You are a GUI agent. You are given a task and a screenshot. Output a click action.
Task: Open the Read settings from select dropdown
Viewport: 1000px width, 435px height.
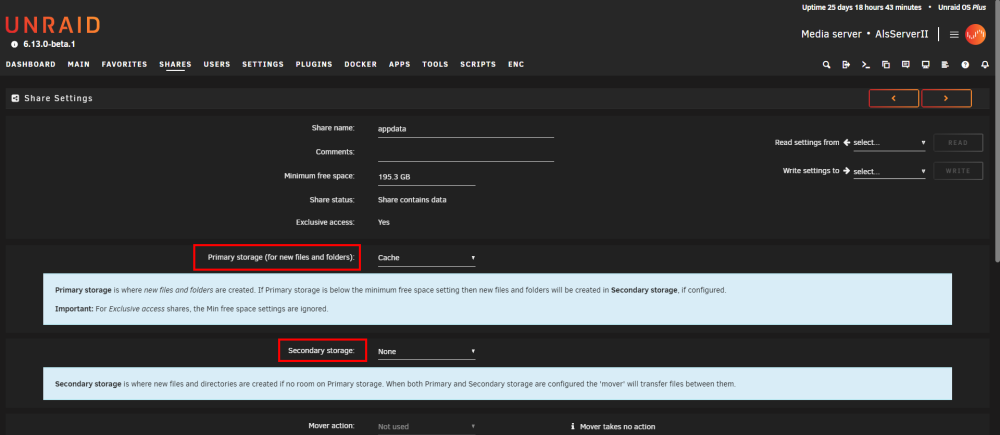[x=889, y=143]
